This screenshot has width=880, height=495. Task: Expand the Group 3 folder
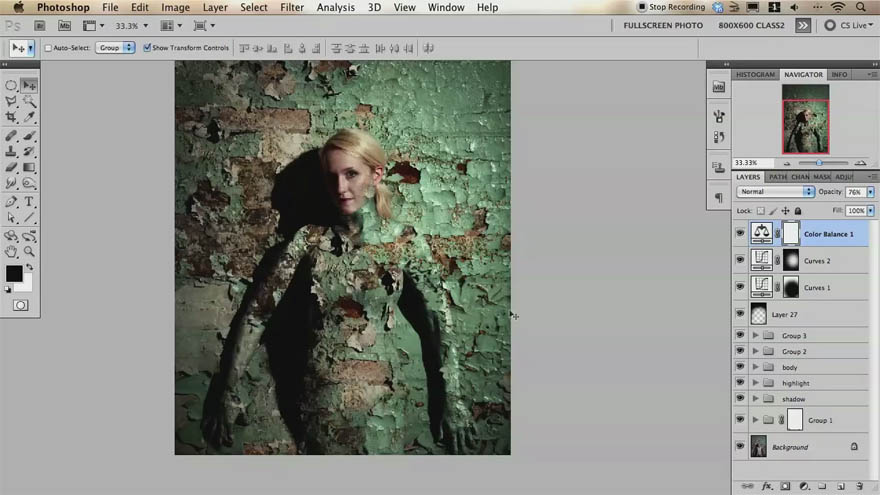pyautogui.click(x=755, y=335)
